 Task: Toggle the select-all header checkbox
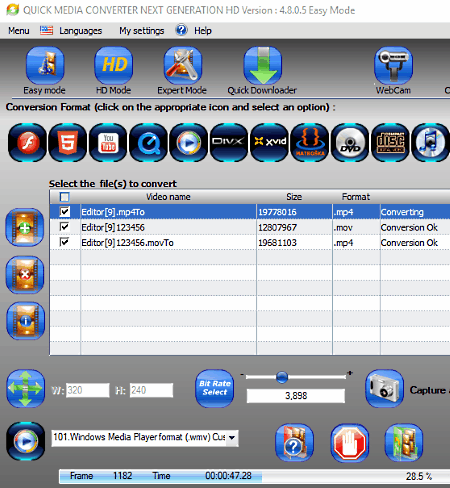(x=64, y=197)
